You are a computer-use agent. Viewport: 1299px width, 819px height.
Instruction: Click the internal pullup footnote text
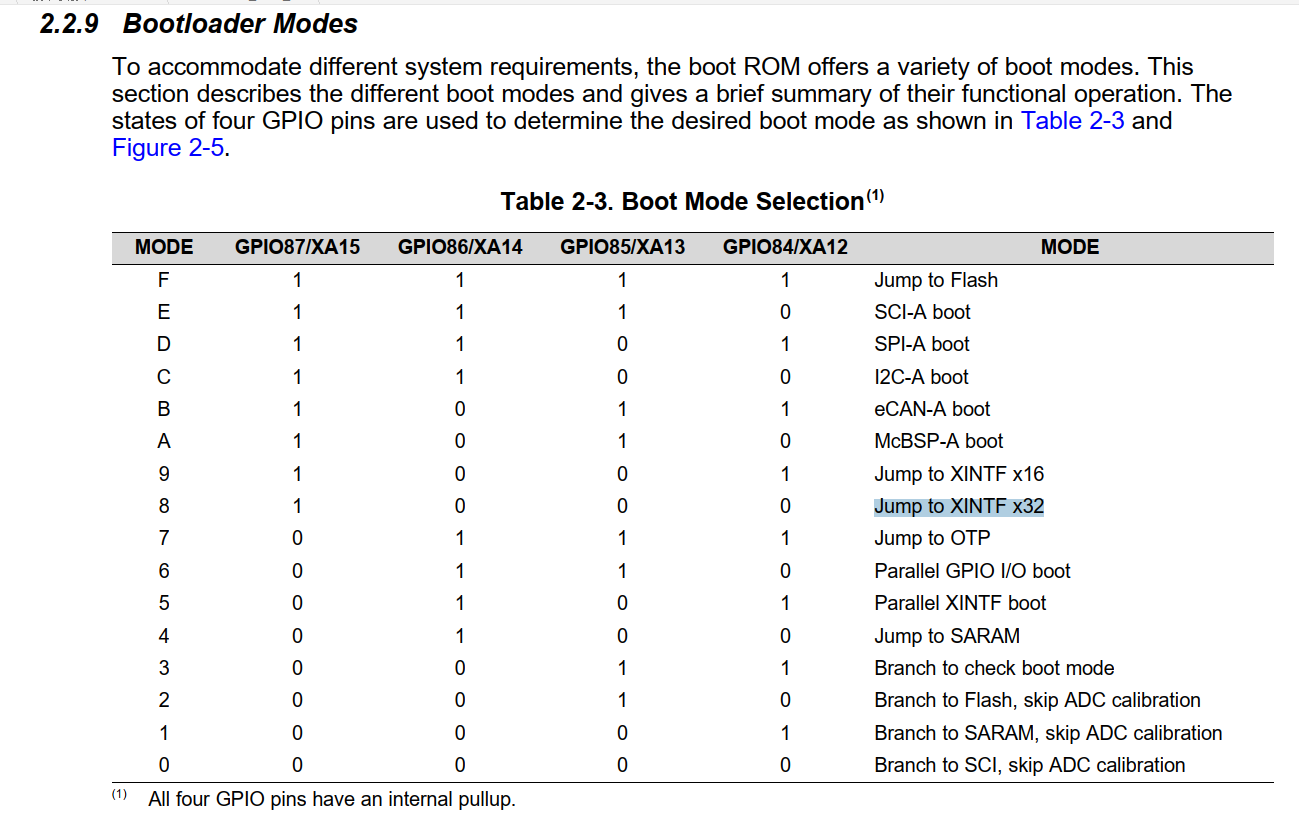331,799
